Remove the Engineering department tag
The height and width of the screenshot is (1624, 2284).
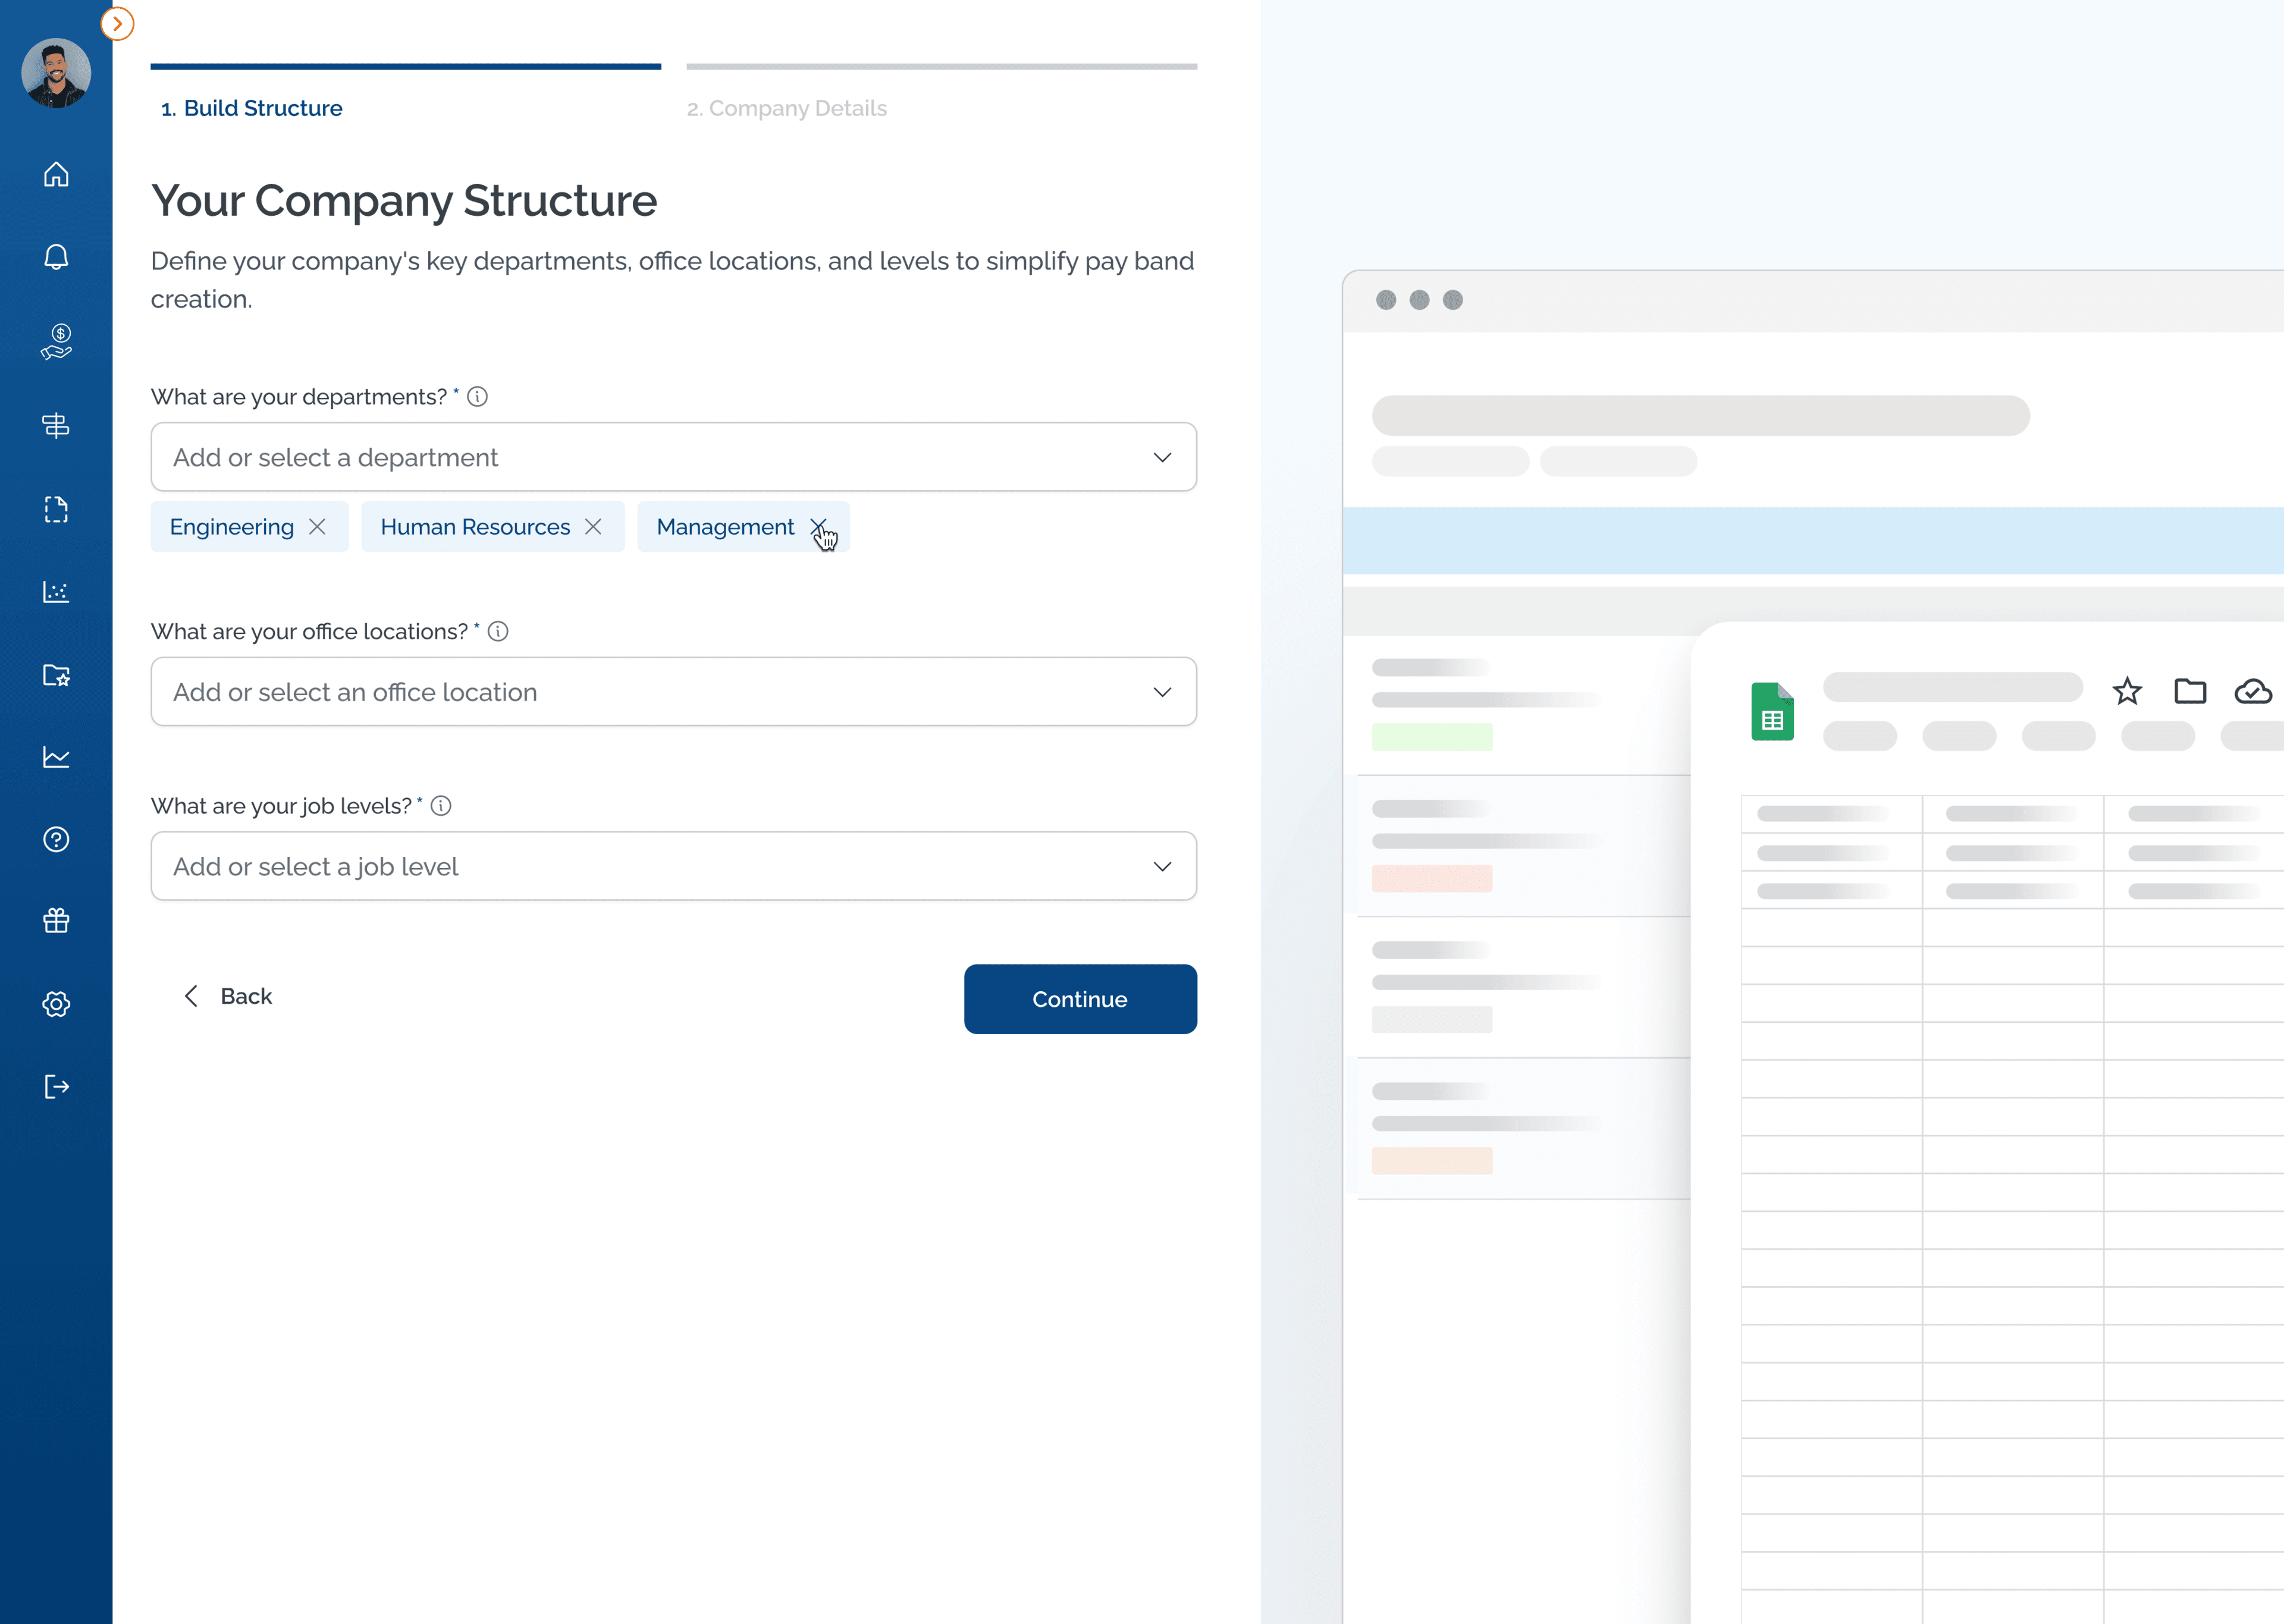(317, 527)
